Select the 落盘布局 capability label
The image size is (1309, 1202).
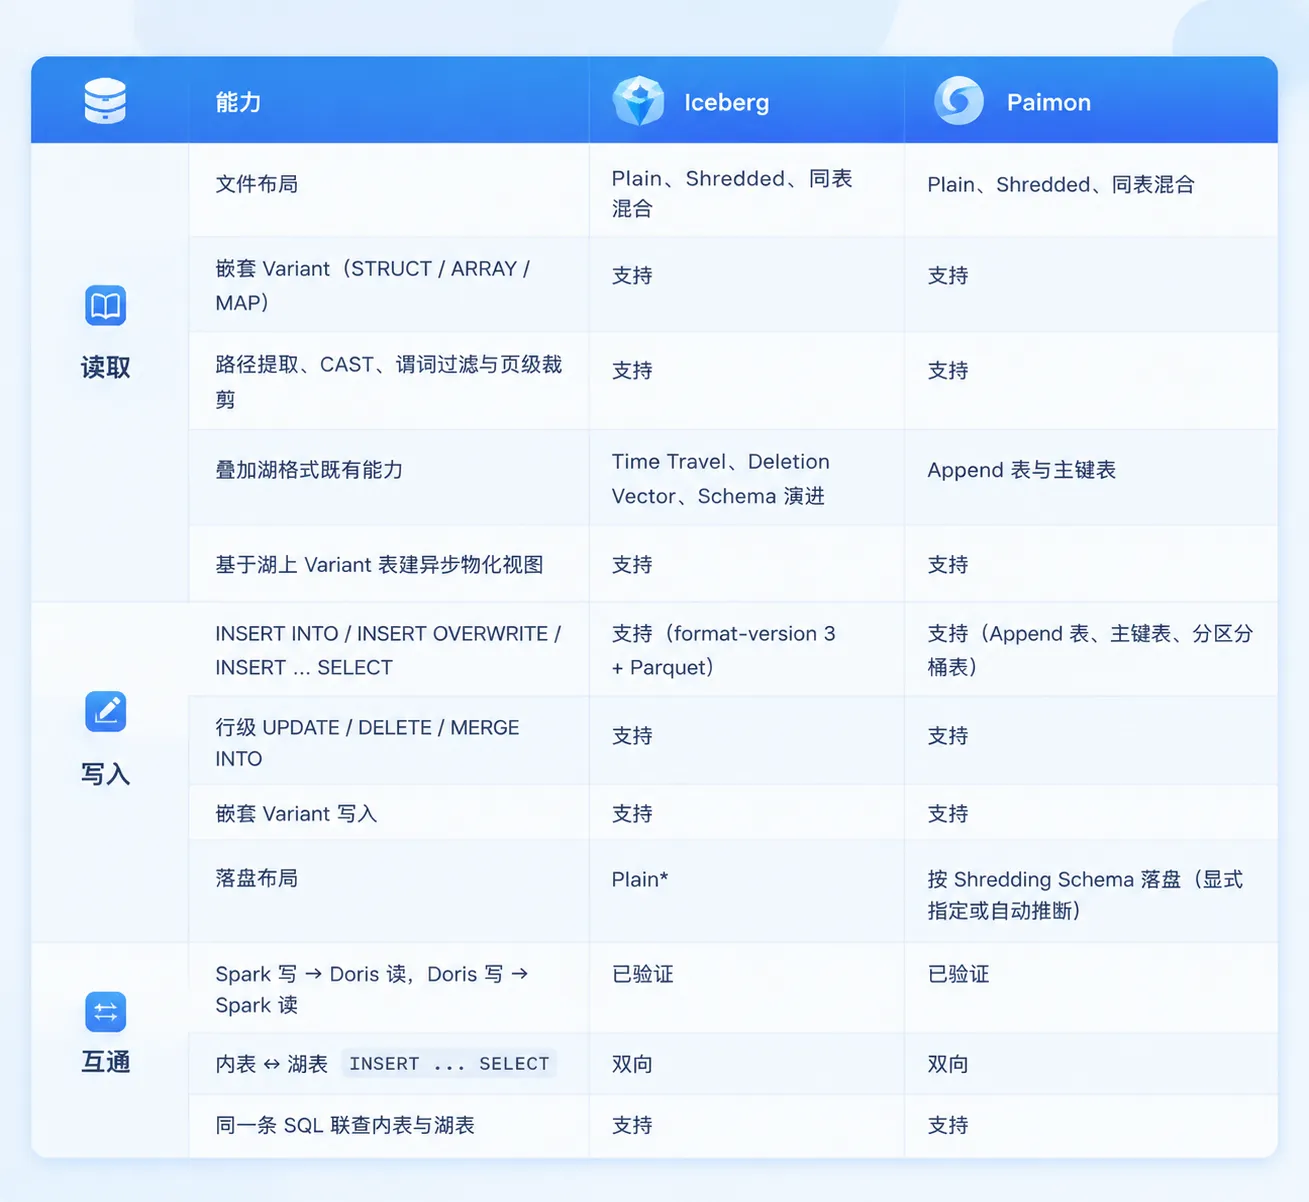[257, 878]
